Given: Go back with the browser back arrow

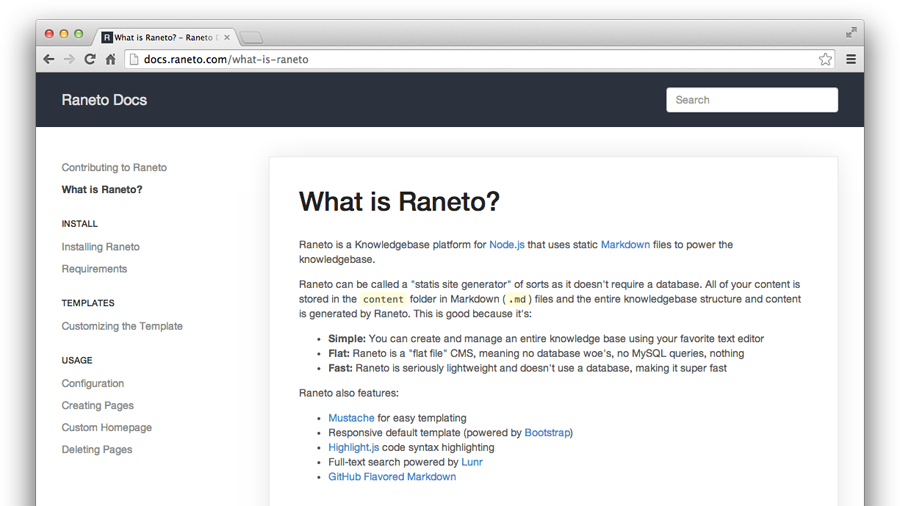Looking at the screenshot, I should (49, 59).
